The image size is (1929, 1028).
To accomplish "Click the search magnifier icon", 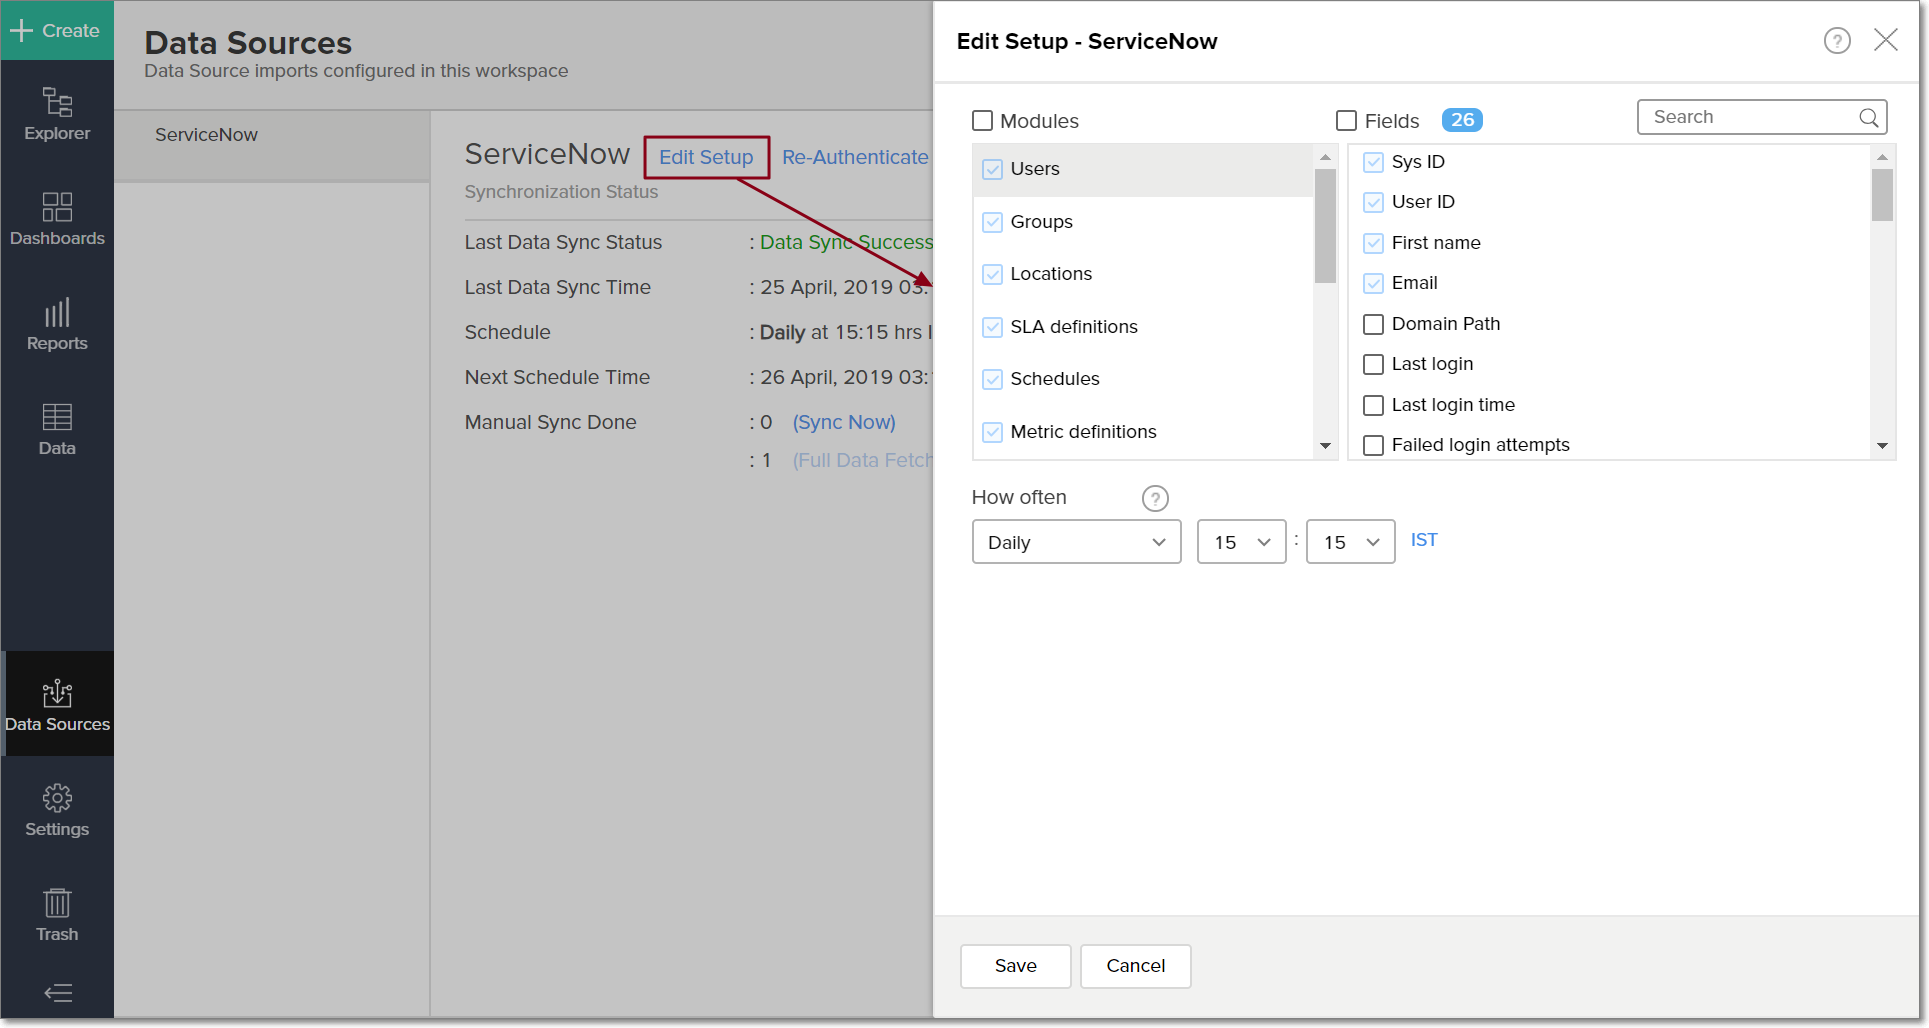I will (x=1868, y=118).
